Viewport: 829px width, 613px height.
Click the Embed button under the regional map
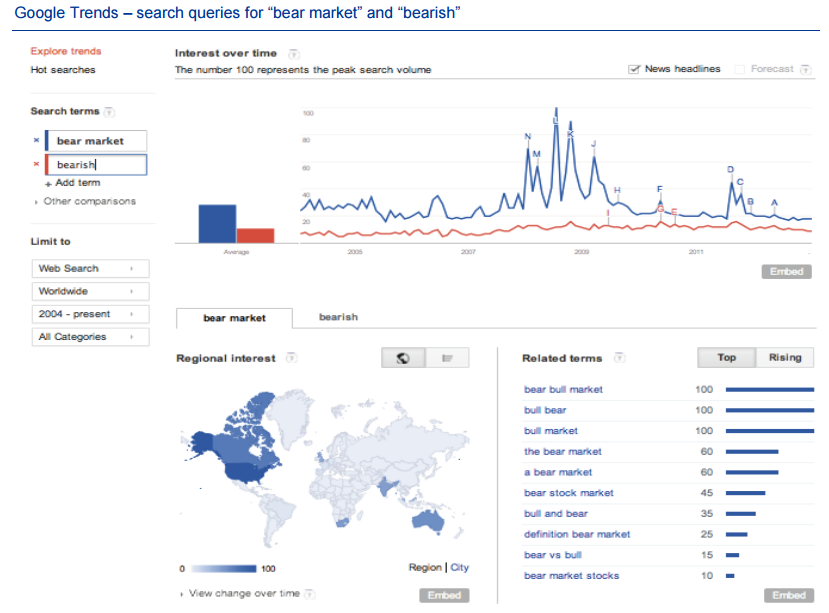pos(444,595)
